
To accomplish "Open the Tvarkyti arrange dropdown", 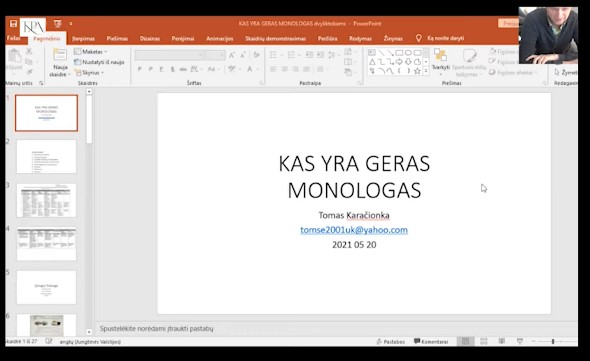I will (x=441, y=62).
